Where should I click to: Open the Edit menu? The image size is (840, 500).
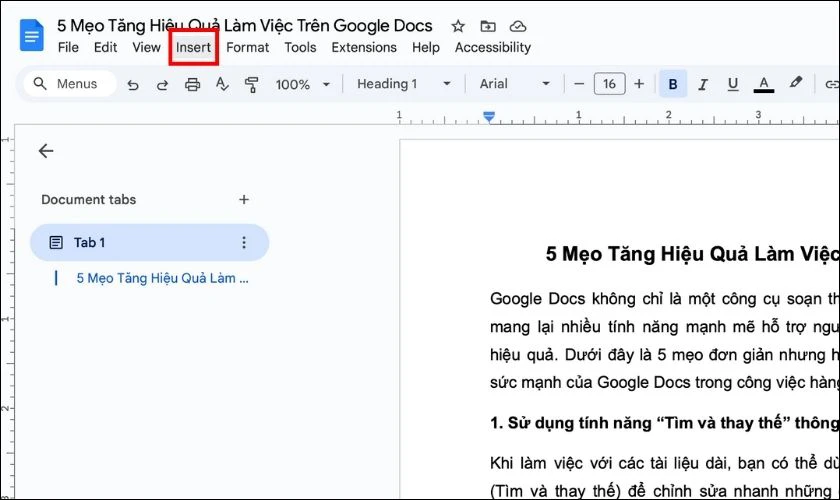point(106,47)
